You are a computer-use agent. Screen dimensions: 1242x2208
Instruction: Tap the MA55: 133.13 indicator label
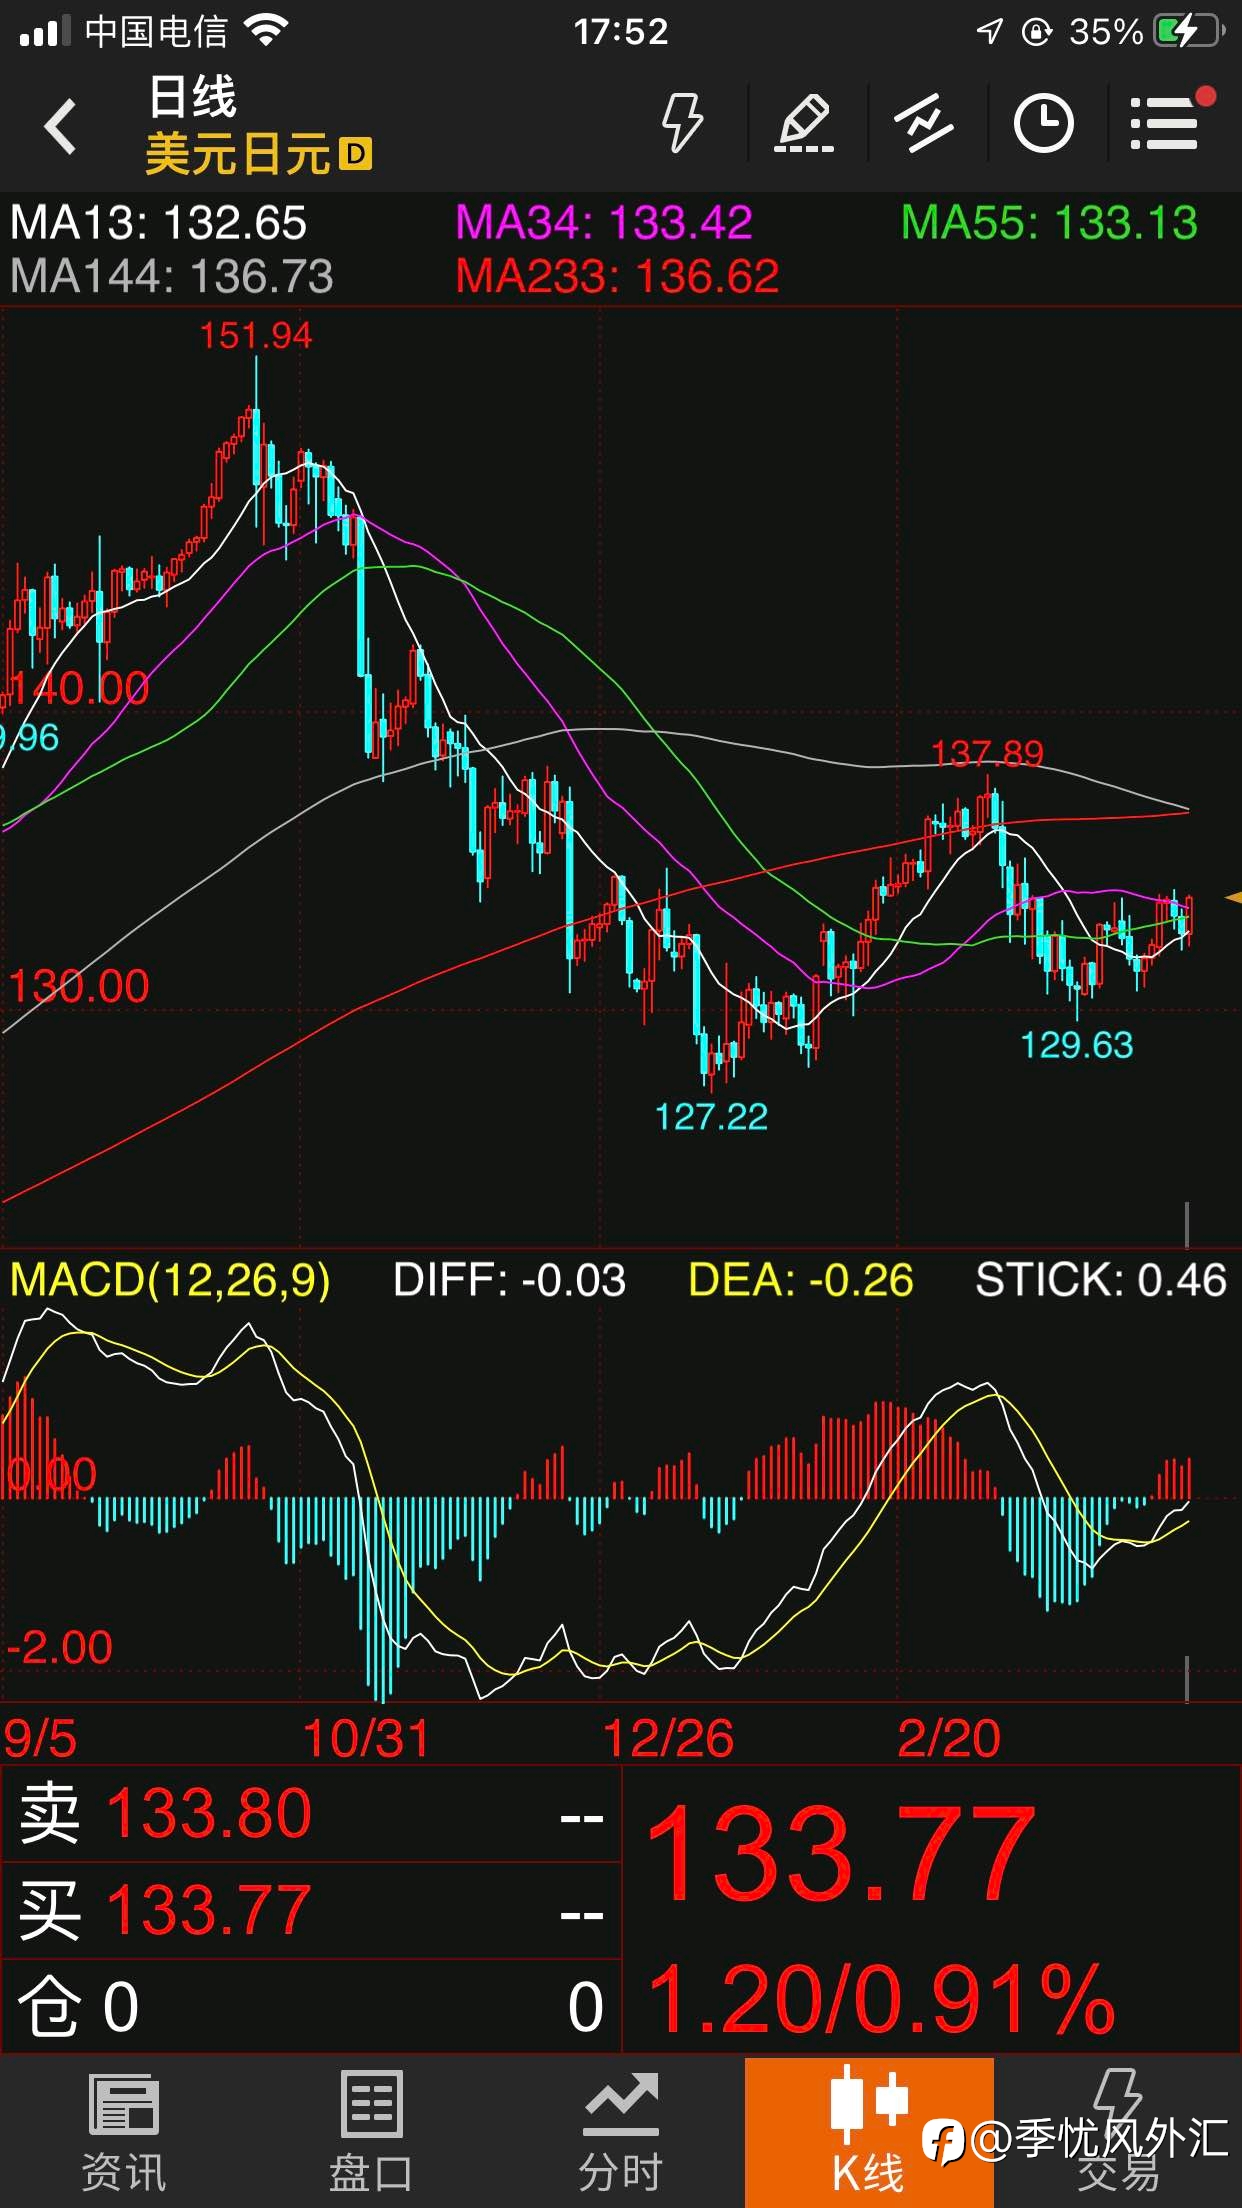1049,223
